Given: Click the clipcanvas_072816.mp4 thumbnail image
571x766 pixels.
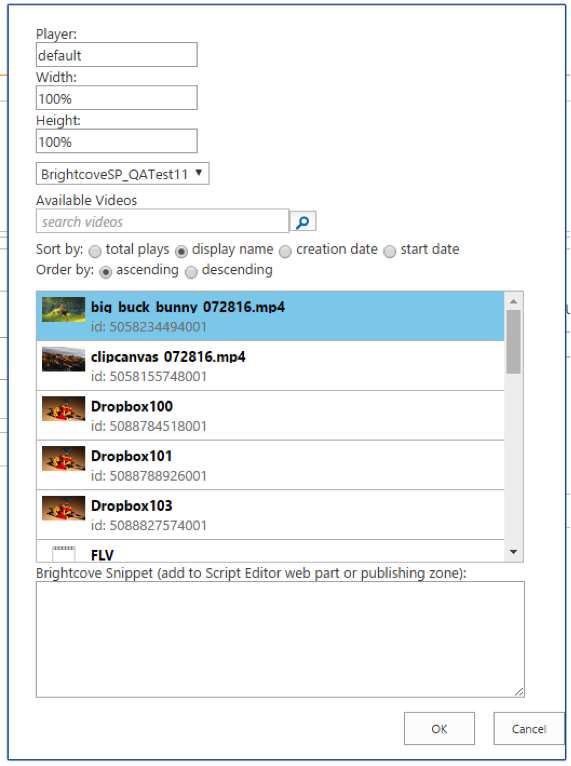Looking at the screenshot, I should click(63, 360).
